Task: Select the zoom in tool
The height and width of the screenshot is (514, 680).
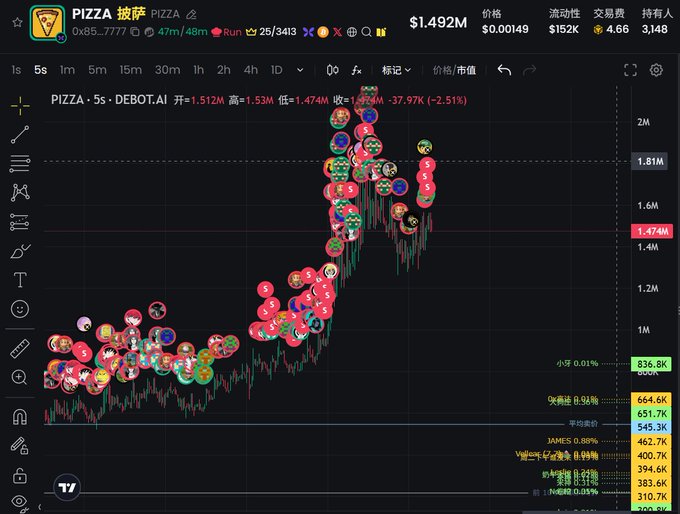Action: [x=20, y=377]
